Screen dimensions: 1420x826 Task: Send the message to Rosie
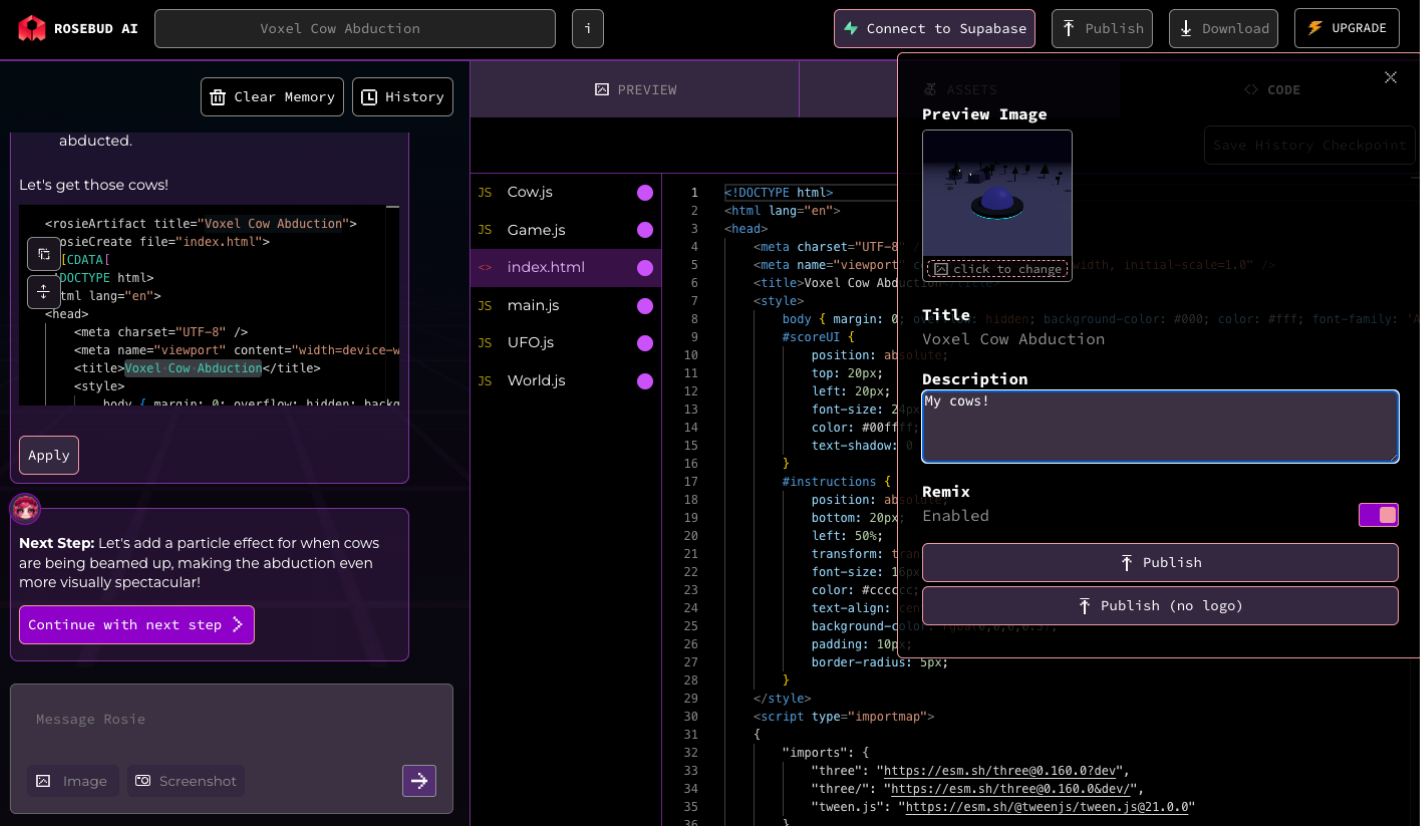point(419,781)
